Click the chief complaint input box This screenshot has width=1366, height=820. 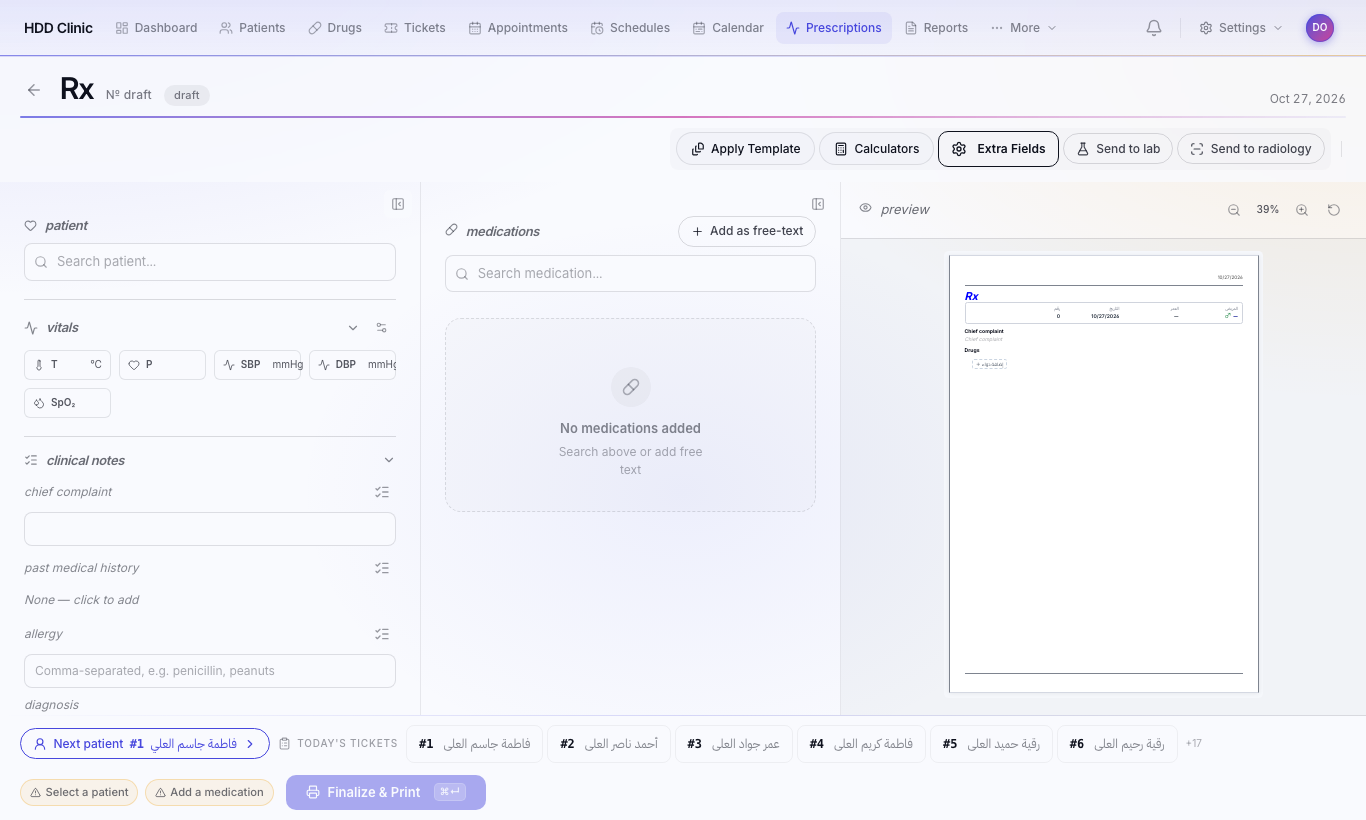[210, 529]
